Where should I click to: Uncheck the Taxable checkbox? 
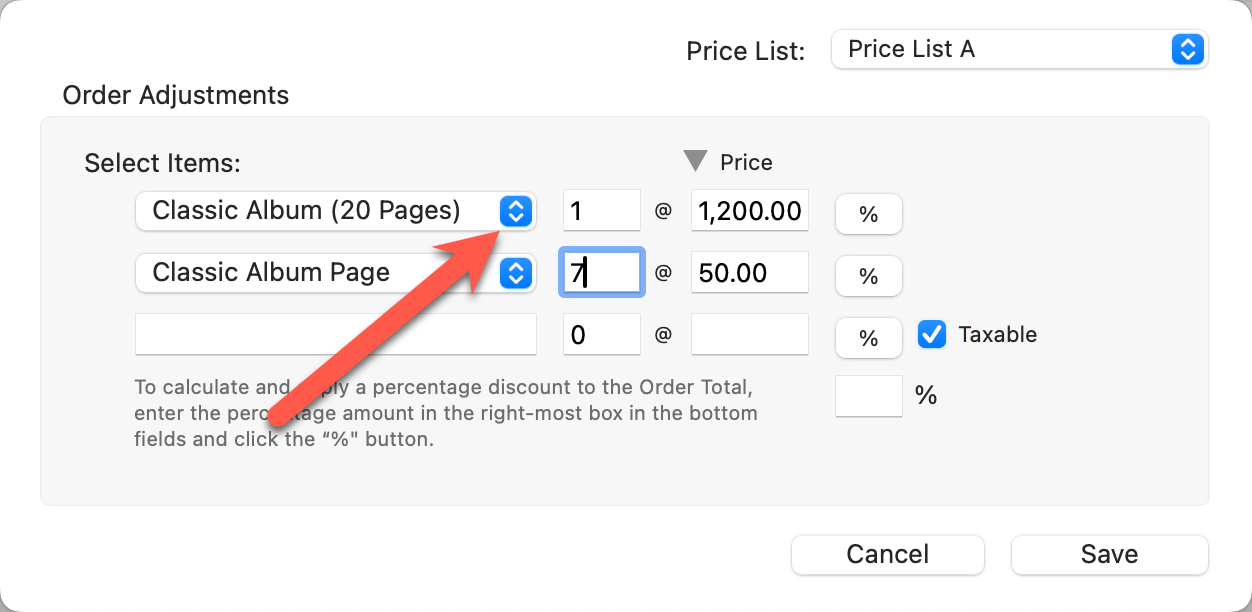932,335
